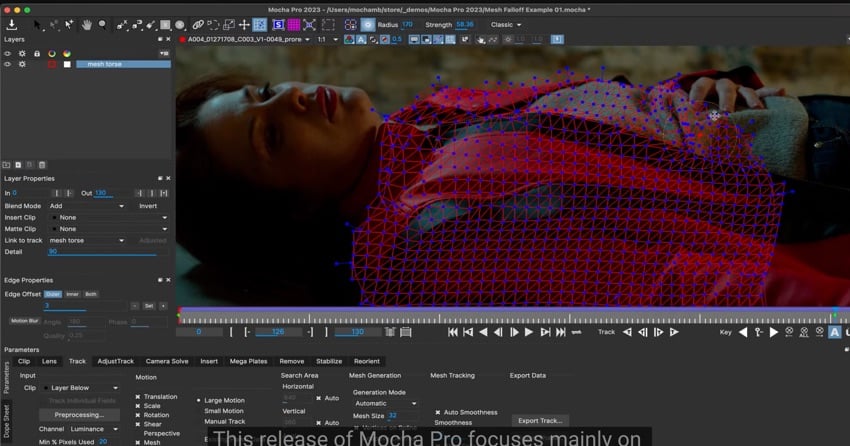Hide the mesh torse layer visibility
Screen dimensions: 850x446
8,64
